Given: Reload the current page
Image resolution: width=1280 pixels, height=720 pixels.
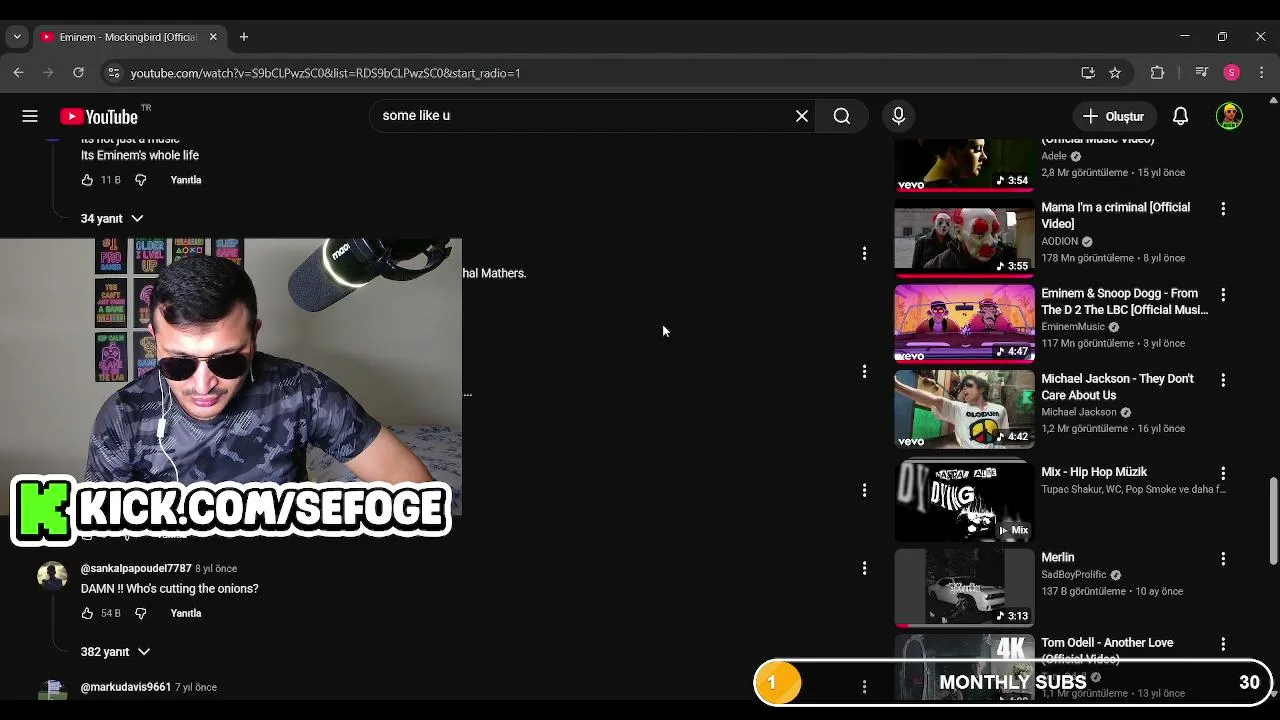Looking at the screenshot, I should click(78, 73).
